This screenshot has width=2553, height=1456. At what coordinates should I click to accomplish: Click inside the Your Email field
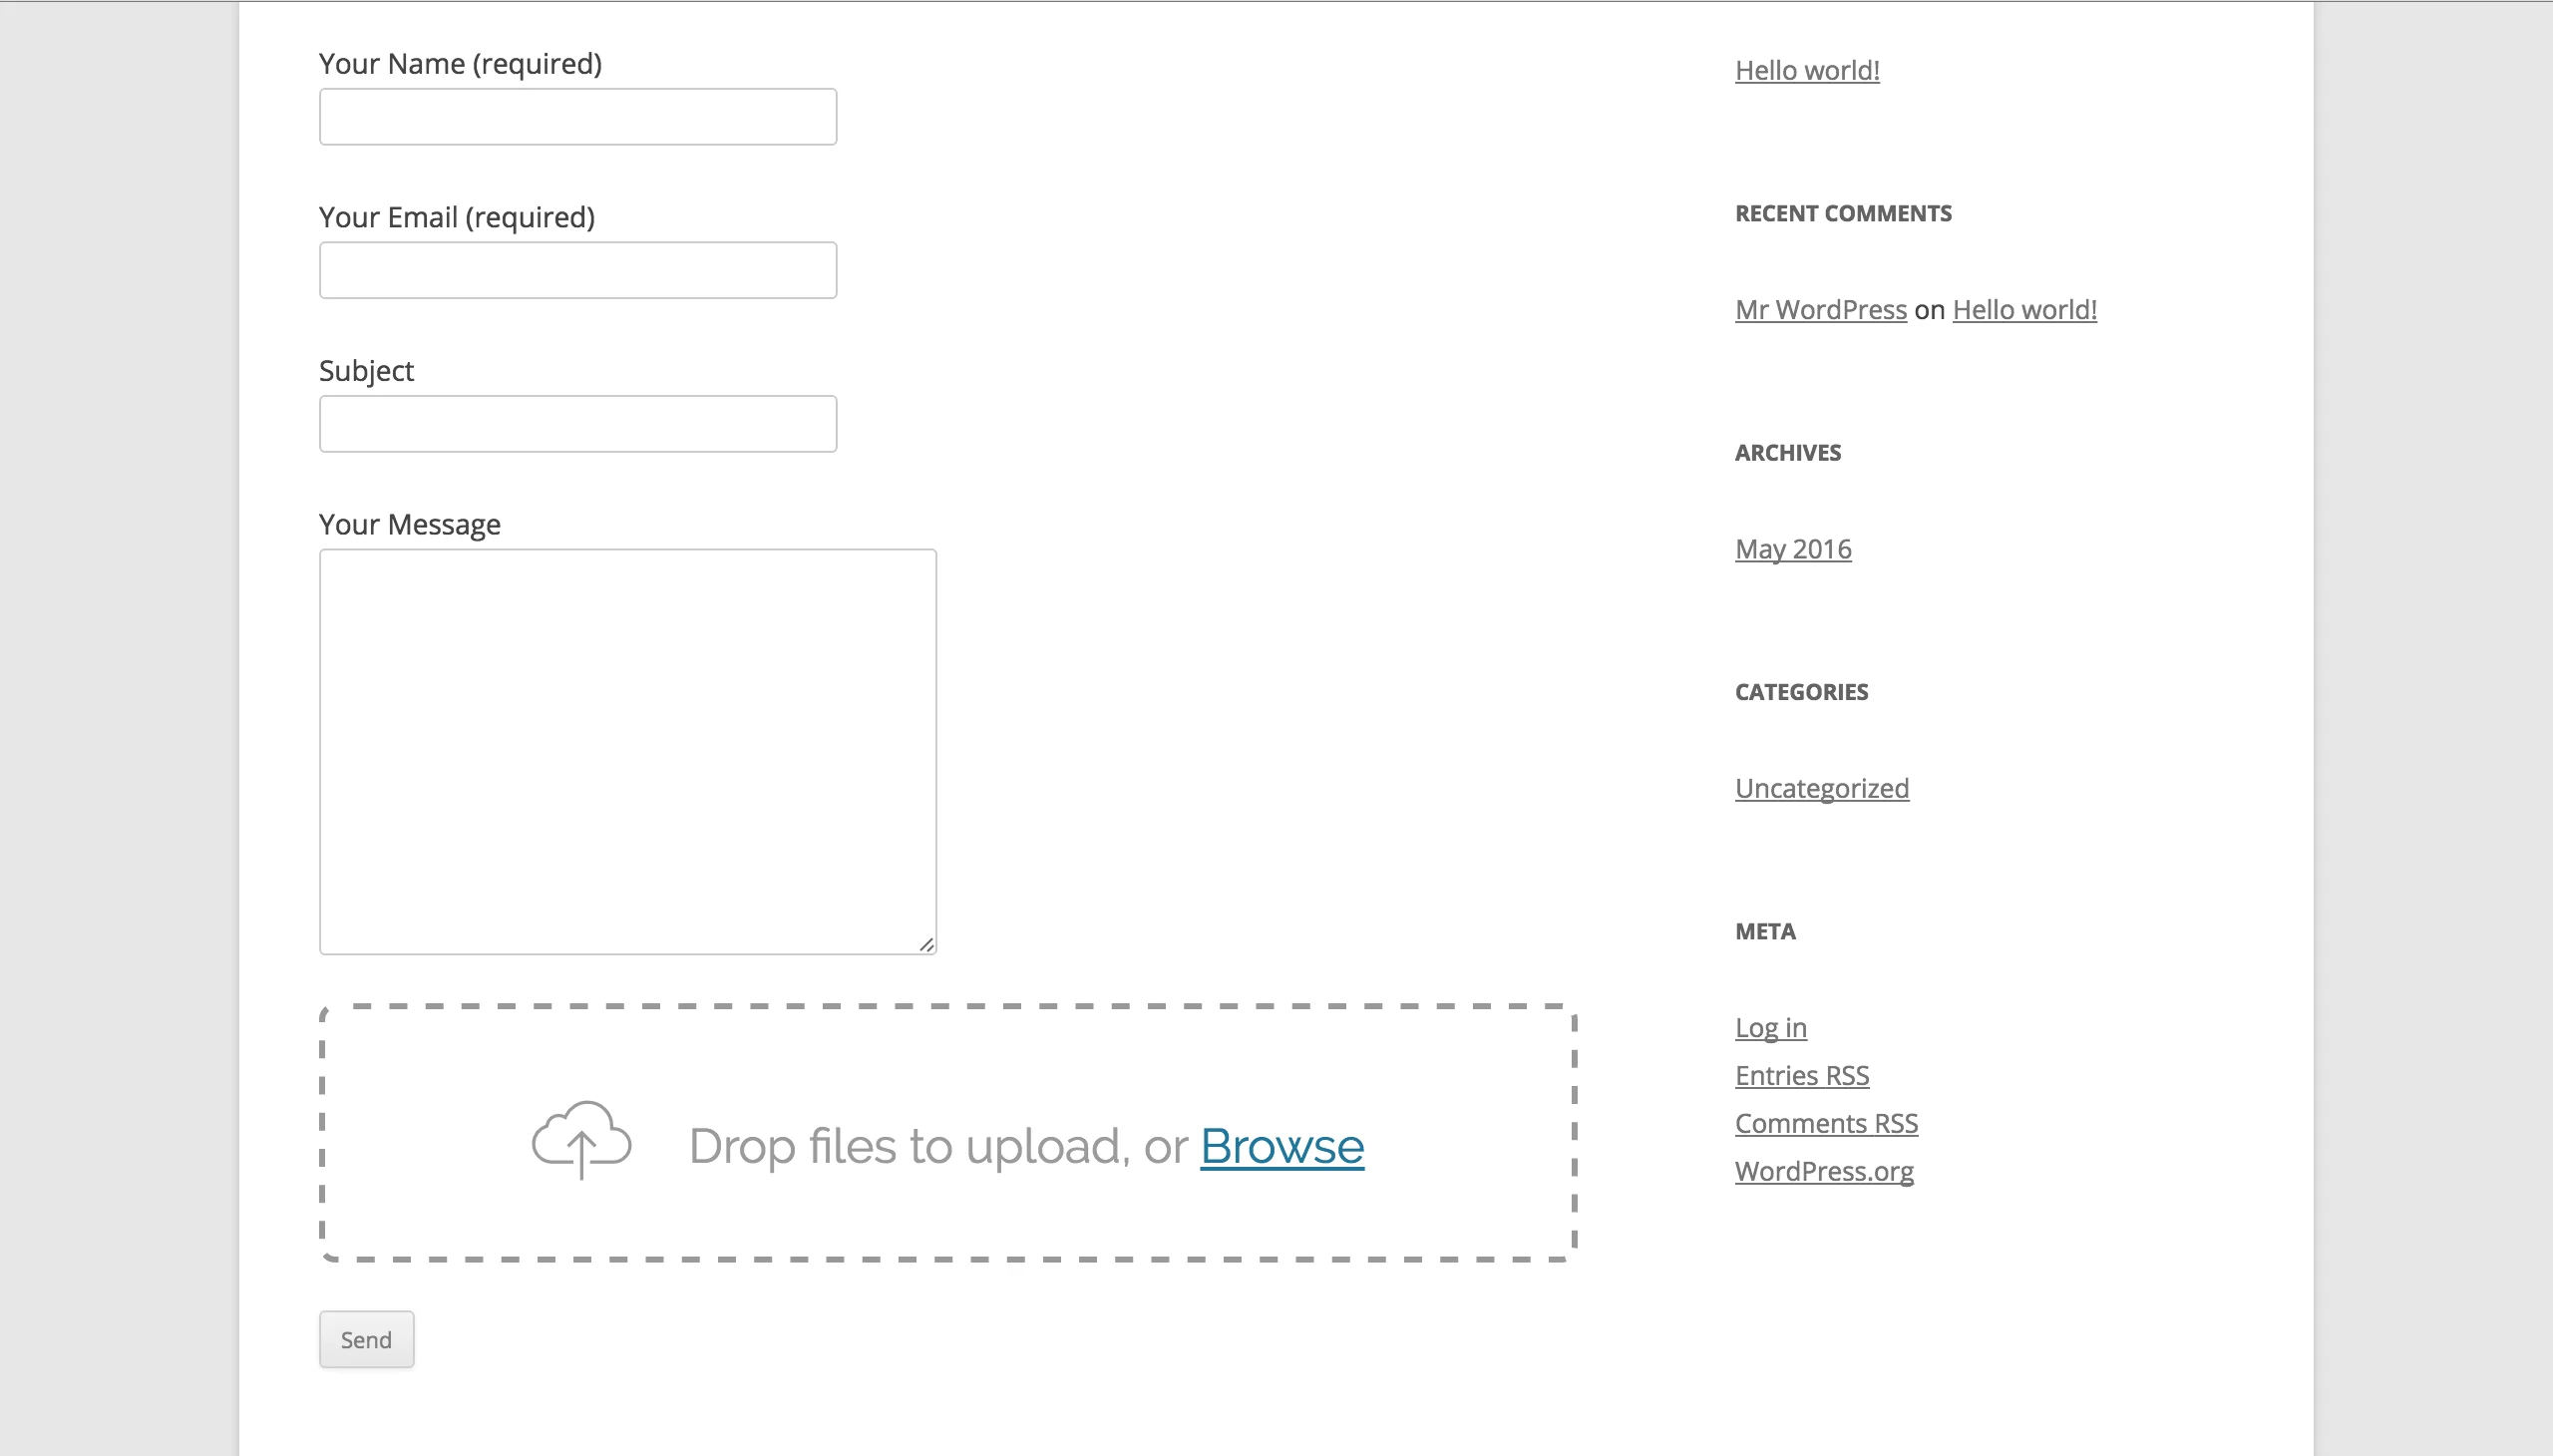tap(576, 269)
